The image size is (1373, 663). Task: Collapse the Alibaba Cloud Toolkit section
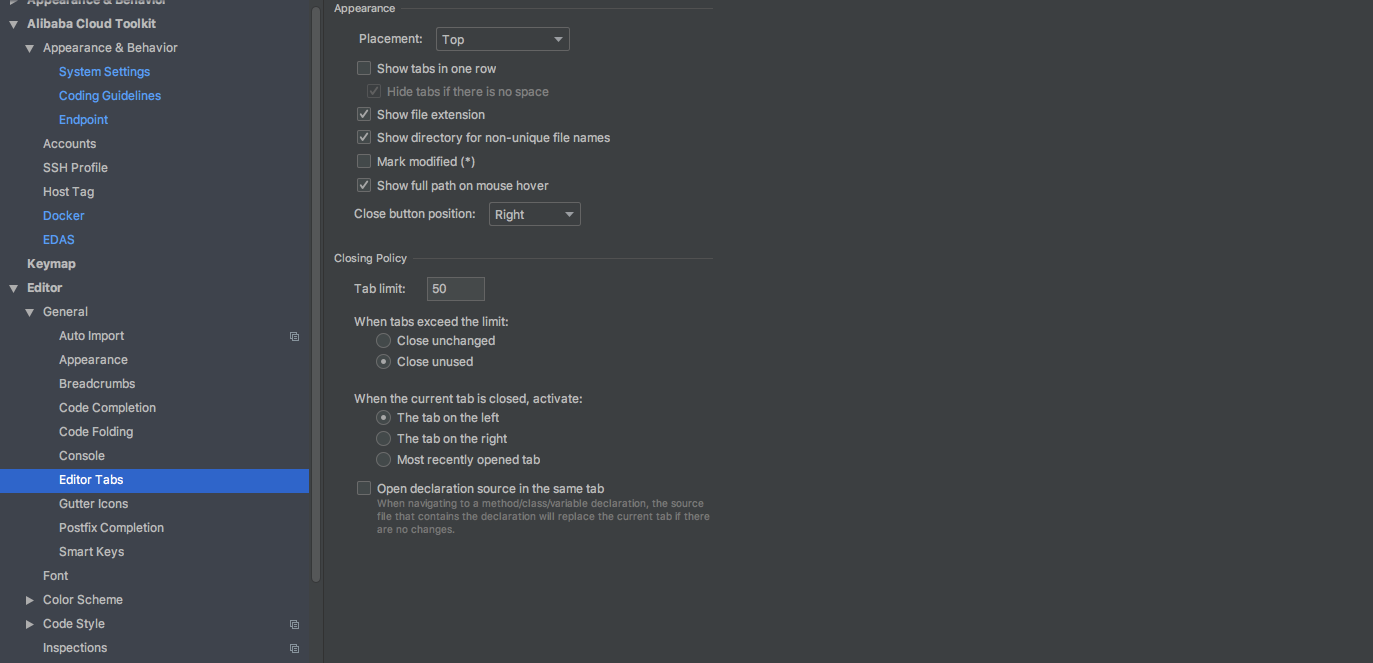(x=14, y=24)
